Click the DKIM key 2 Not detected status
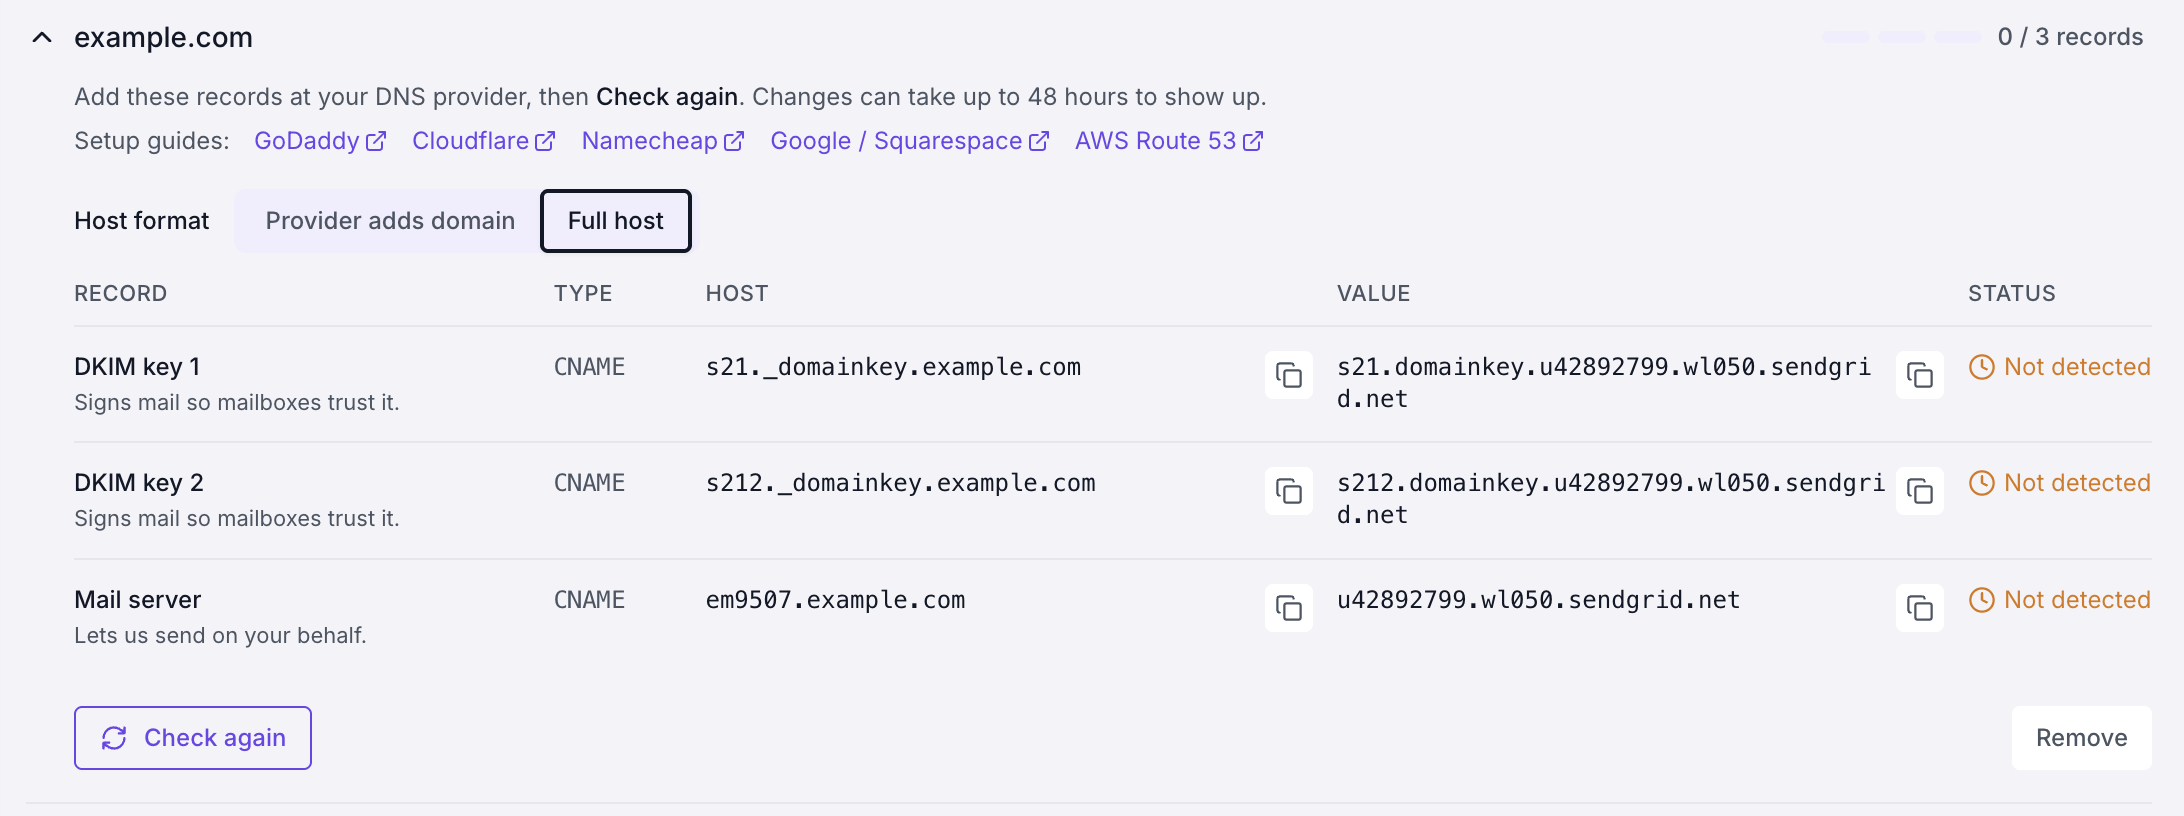 (2059, 483)
